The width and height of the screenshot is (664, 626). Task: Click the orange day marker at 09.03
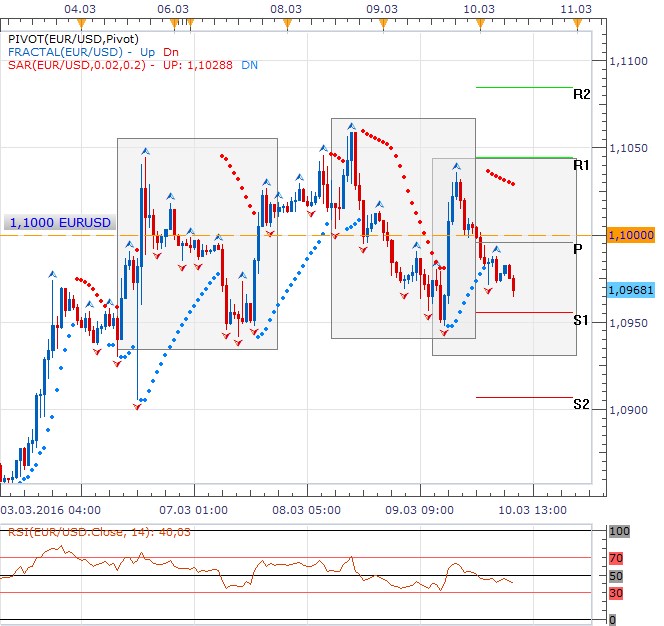coord(381,22)
